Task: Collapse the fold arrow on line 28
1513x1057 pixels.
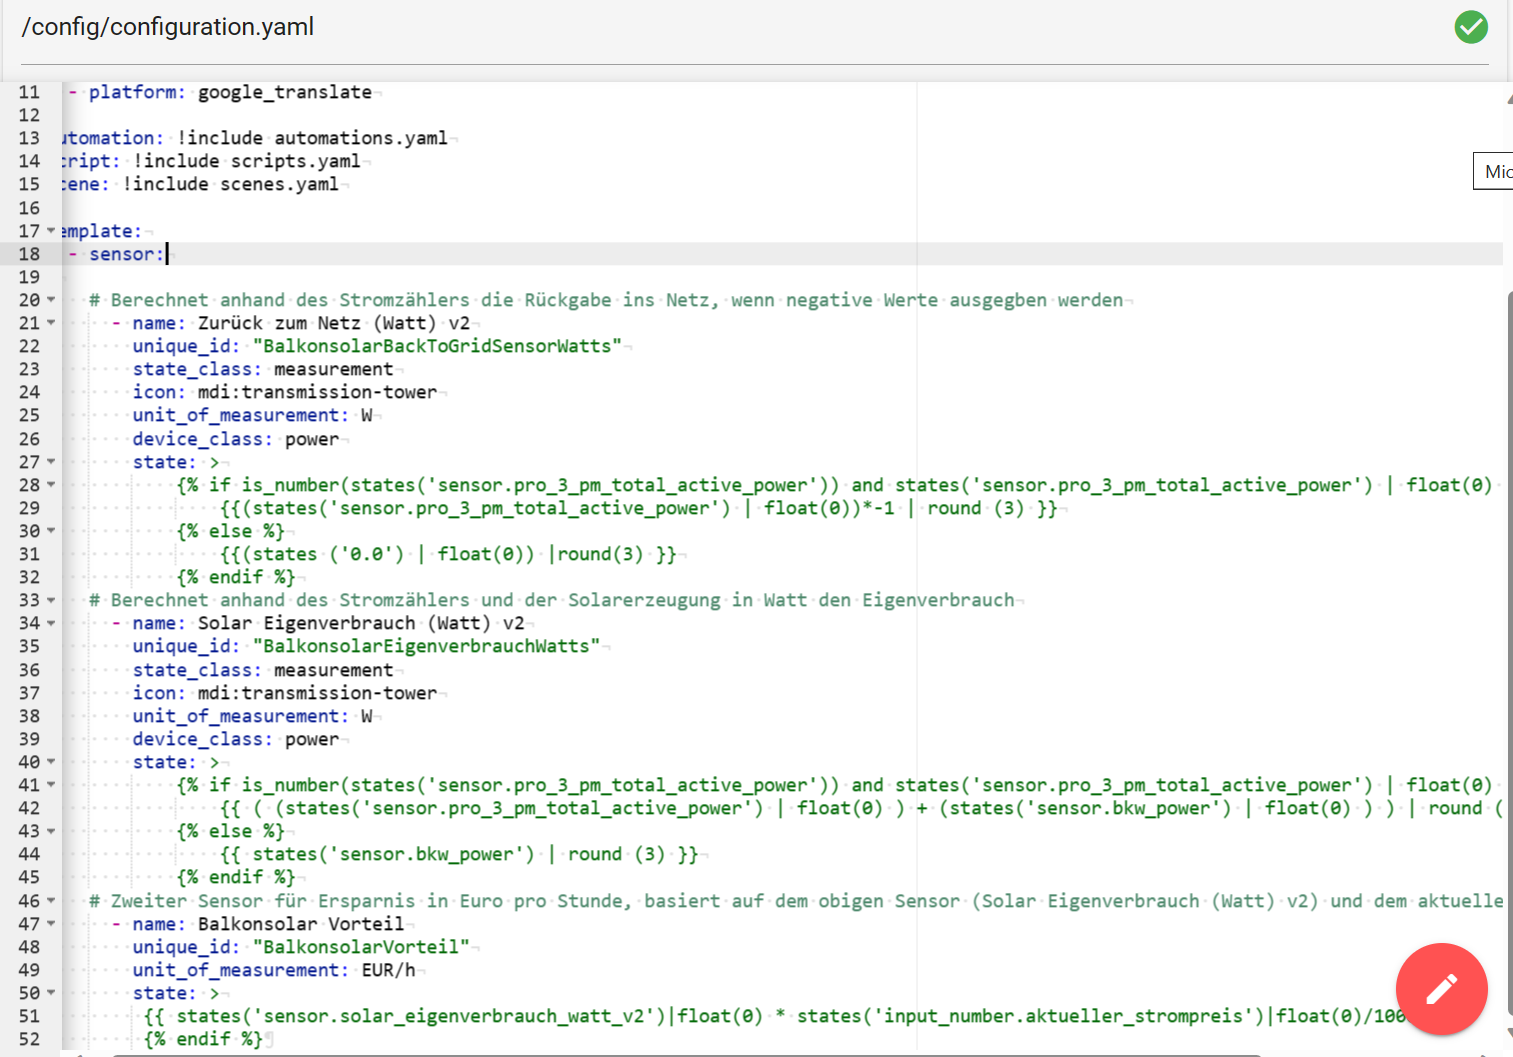Action: [51, 485]
